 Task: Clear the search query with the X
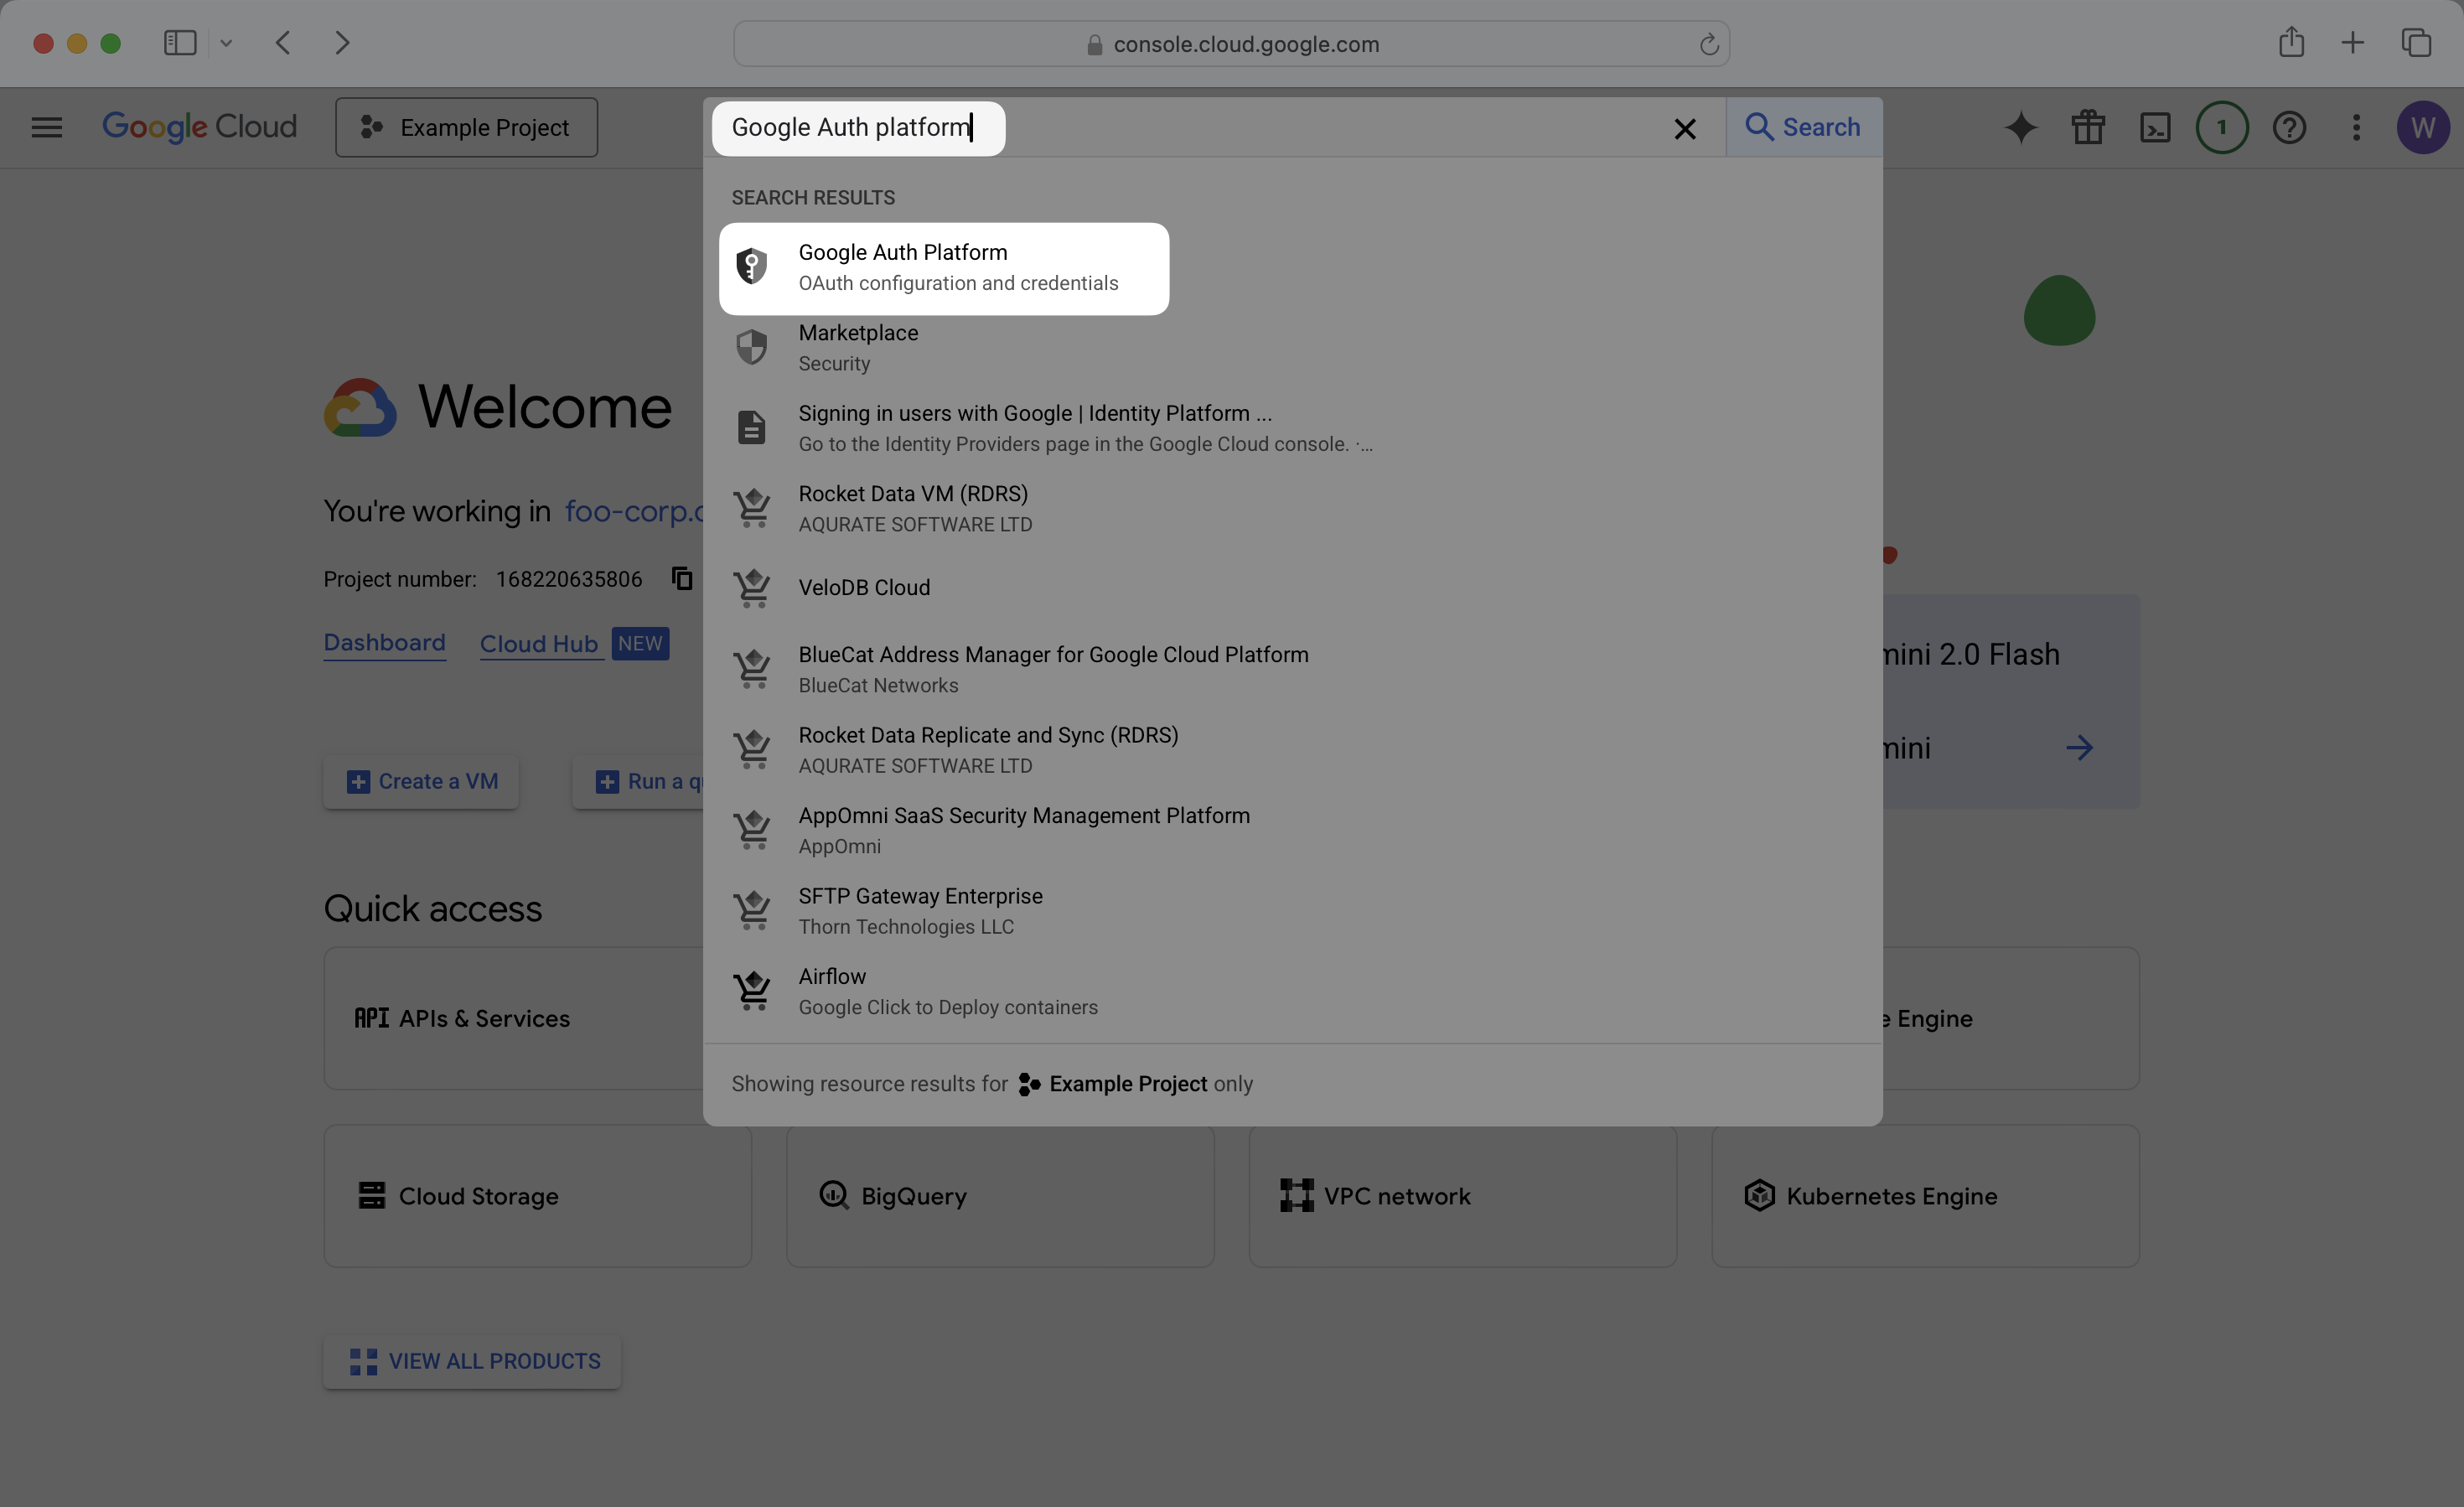click(x=1685, y=128)
